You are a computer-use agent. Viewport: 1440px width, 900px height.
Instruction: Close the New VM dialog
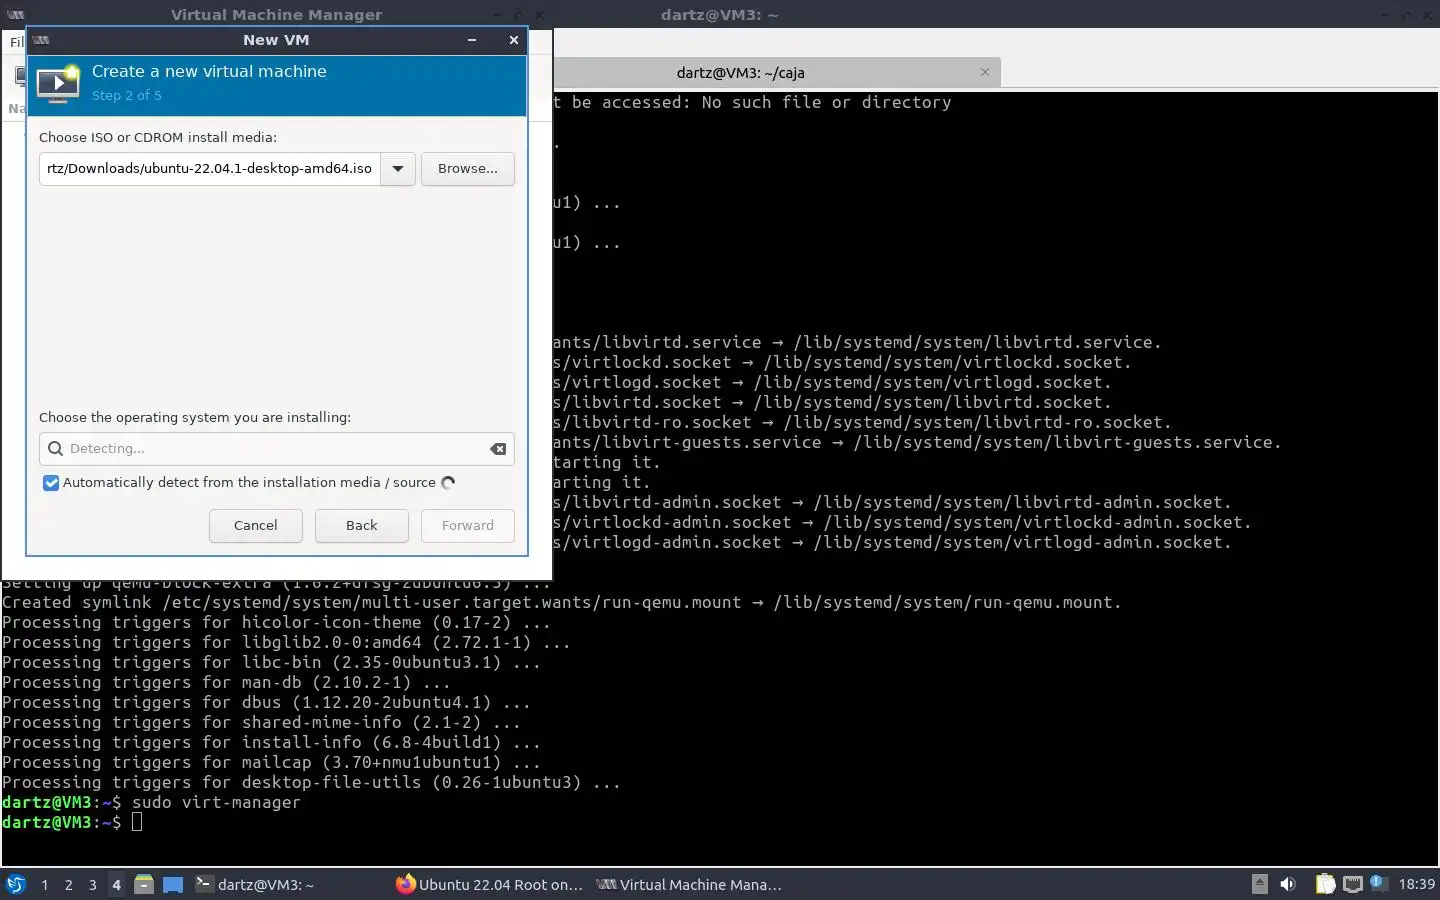[x=514, y=40]
